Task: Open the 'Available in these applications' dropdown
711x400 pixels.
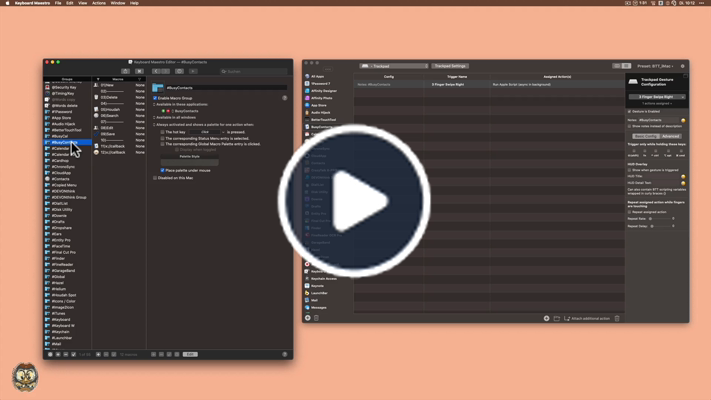Action: click(180, 104)
